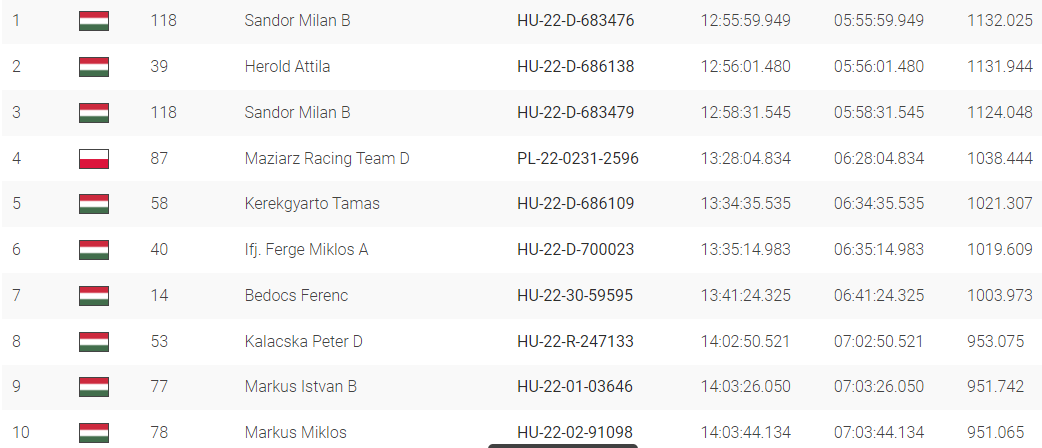Viewport: 1042px width, 448px height.
Task: Click the flag icon next to Herold Attila
Action: [94, 66]
